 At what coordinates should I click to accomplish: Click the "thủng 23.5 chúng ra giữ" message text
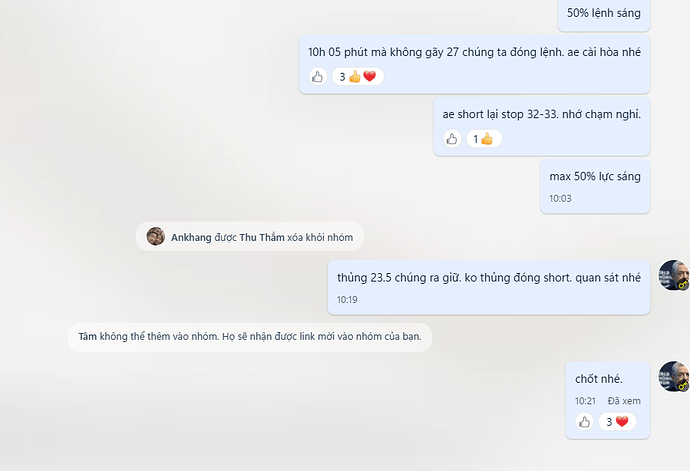click(x=488, y=278)
